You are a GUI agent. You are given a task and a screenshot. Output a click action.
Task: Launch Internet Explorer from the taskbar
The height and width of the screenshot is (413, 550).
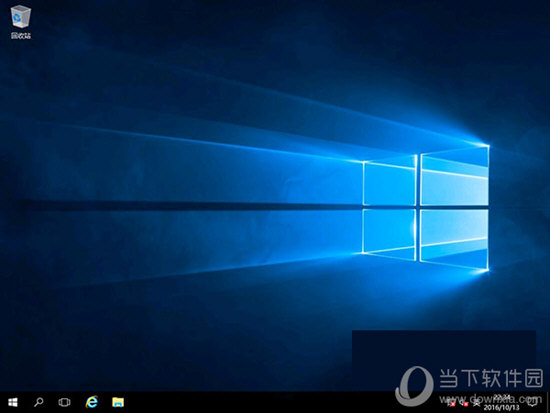point(92,402)
